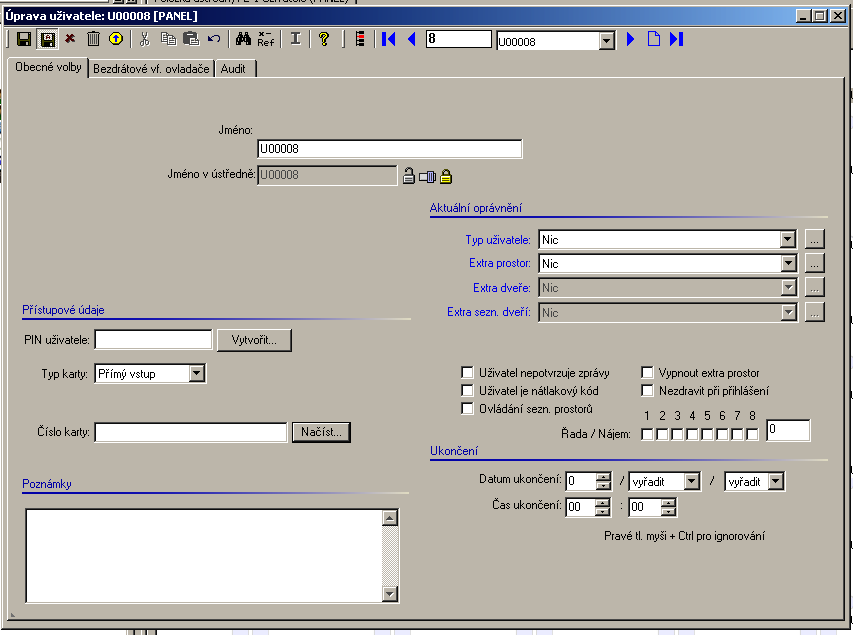Jump to first record with blue arrow
Screen dimensions: 853x635
389,39
